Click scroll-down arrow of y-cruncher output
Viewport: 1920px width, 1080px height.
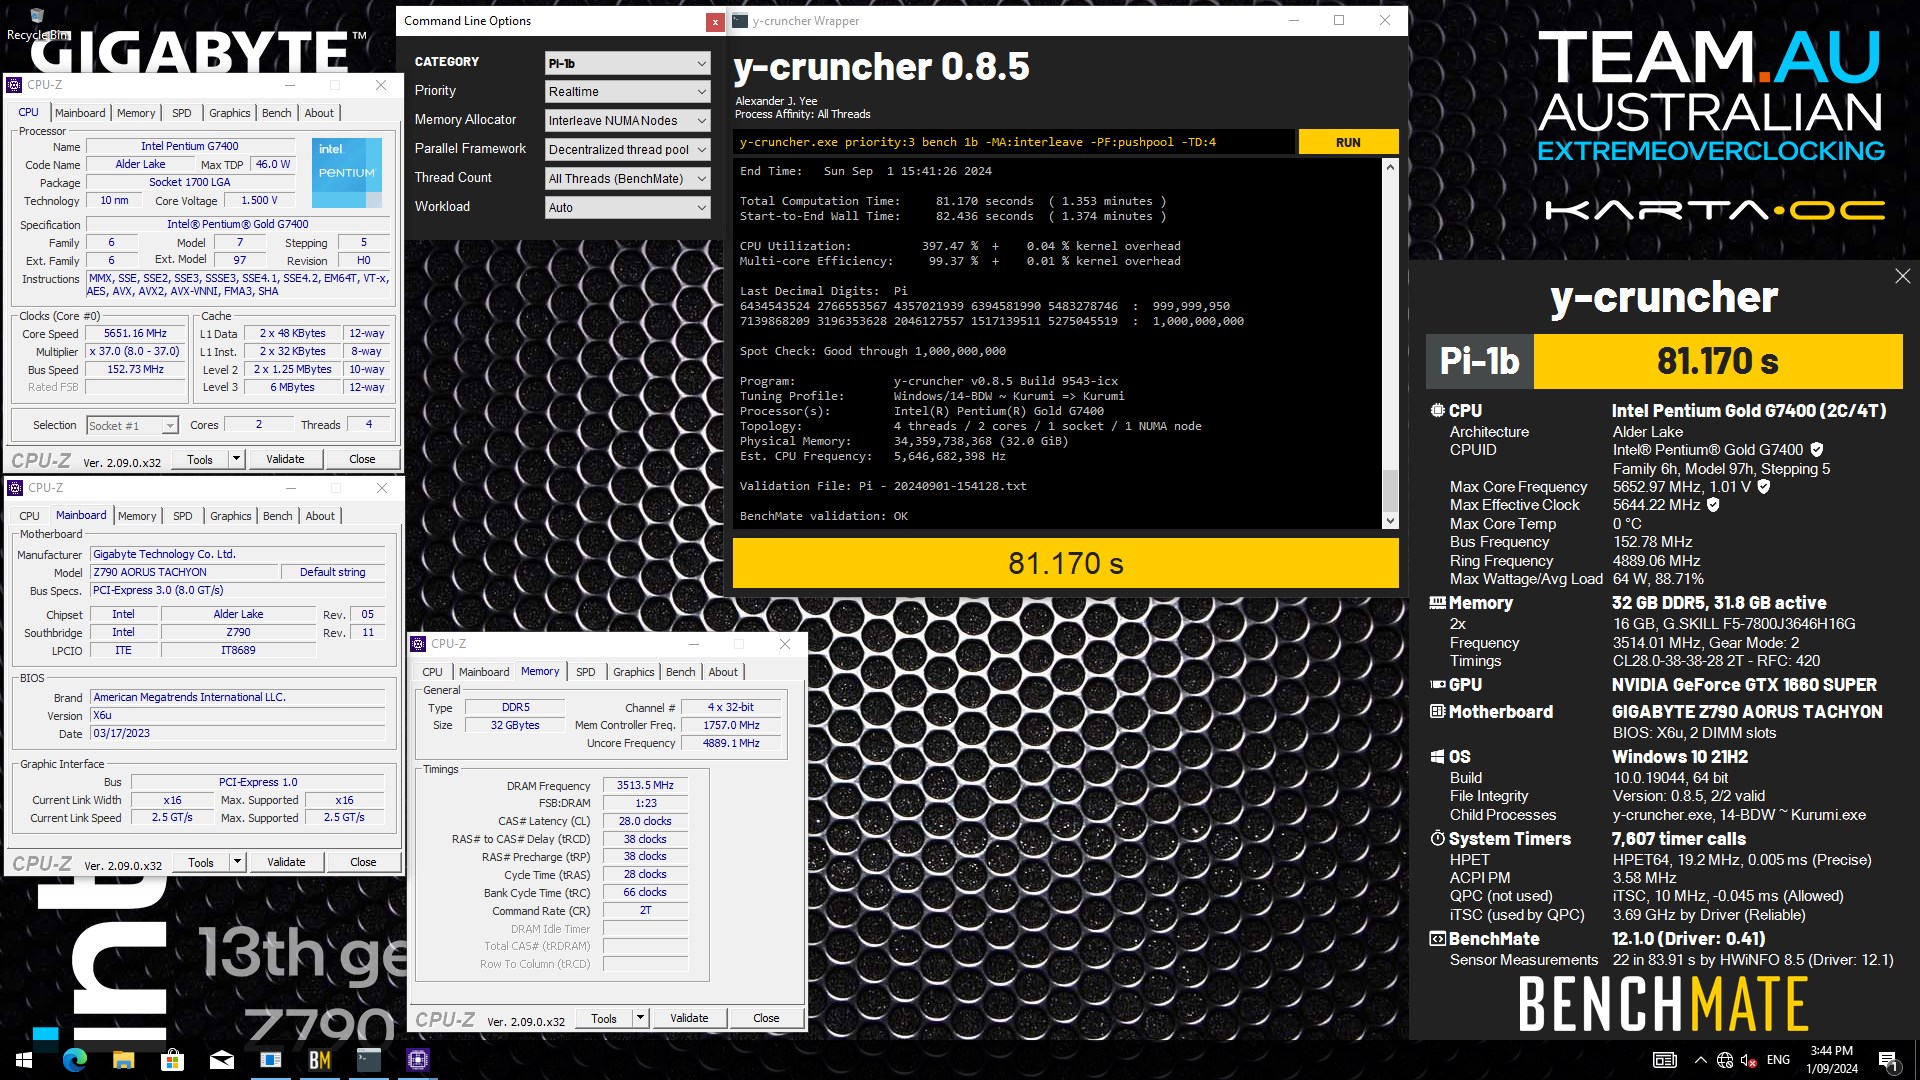point(1389,521)
